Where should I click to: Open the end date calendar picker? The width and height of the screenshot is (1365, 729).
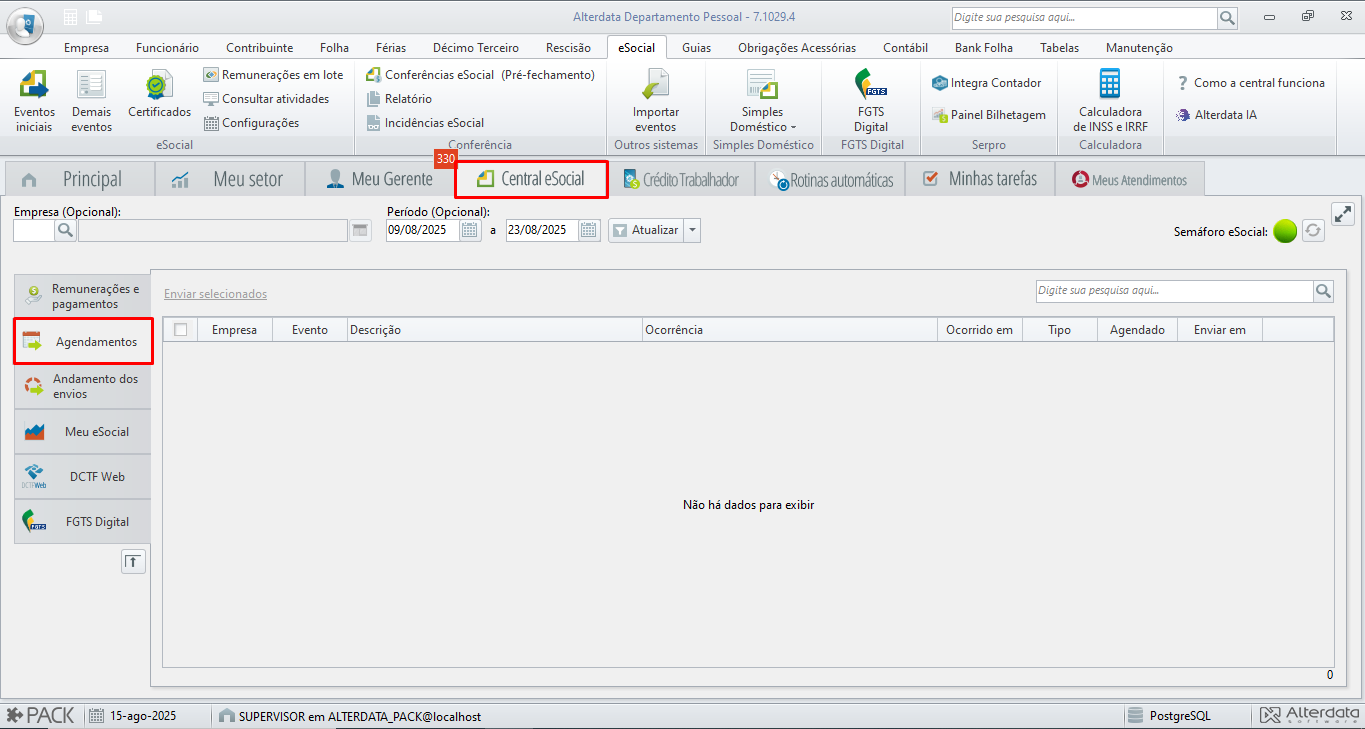tap(590, 230)
